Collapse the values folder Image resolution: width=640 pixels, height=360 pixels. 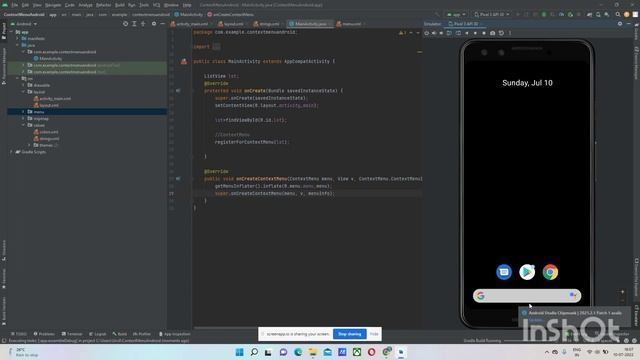click(24, 125)
